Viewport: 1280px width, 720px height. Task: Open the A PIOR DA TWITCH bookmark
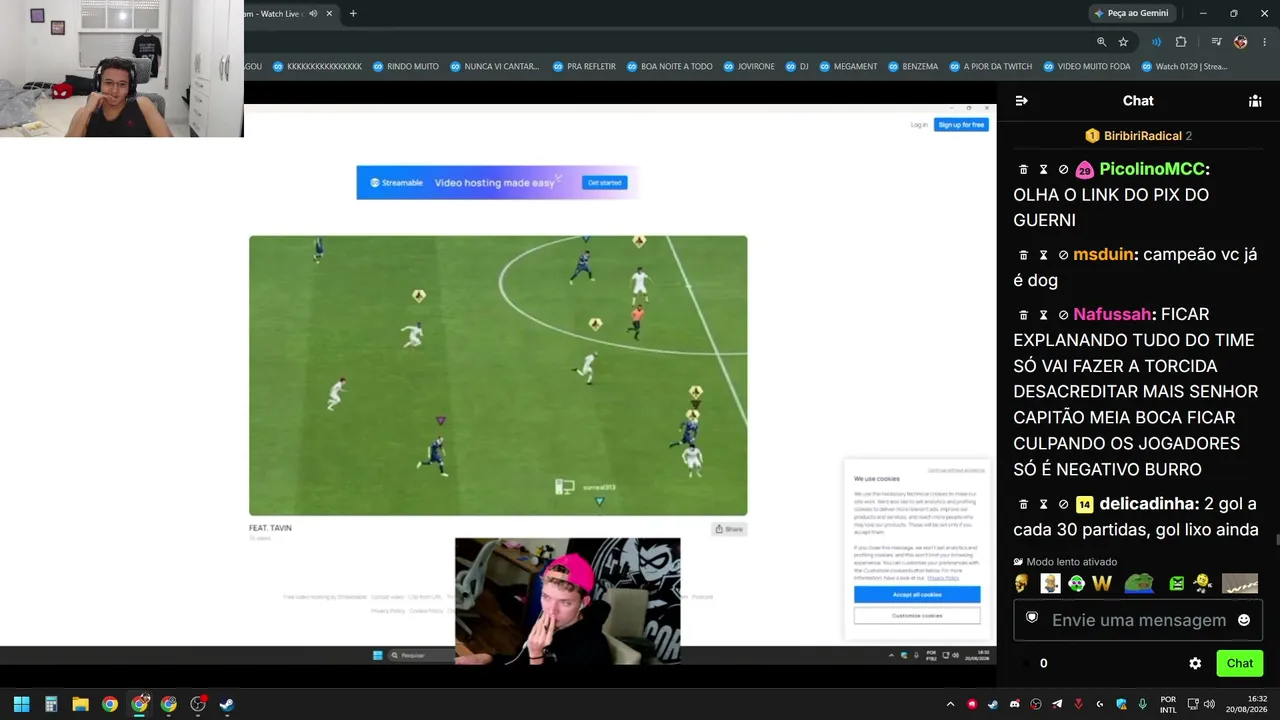(990, 67)
